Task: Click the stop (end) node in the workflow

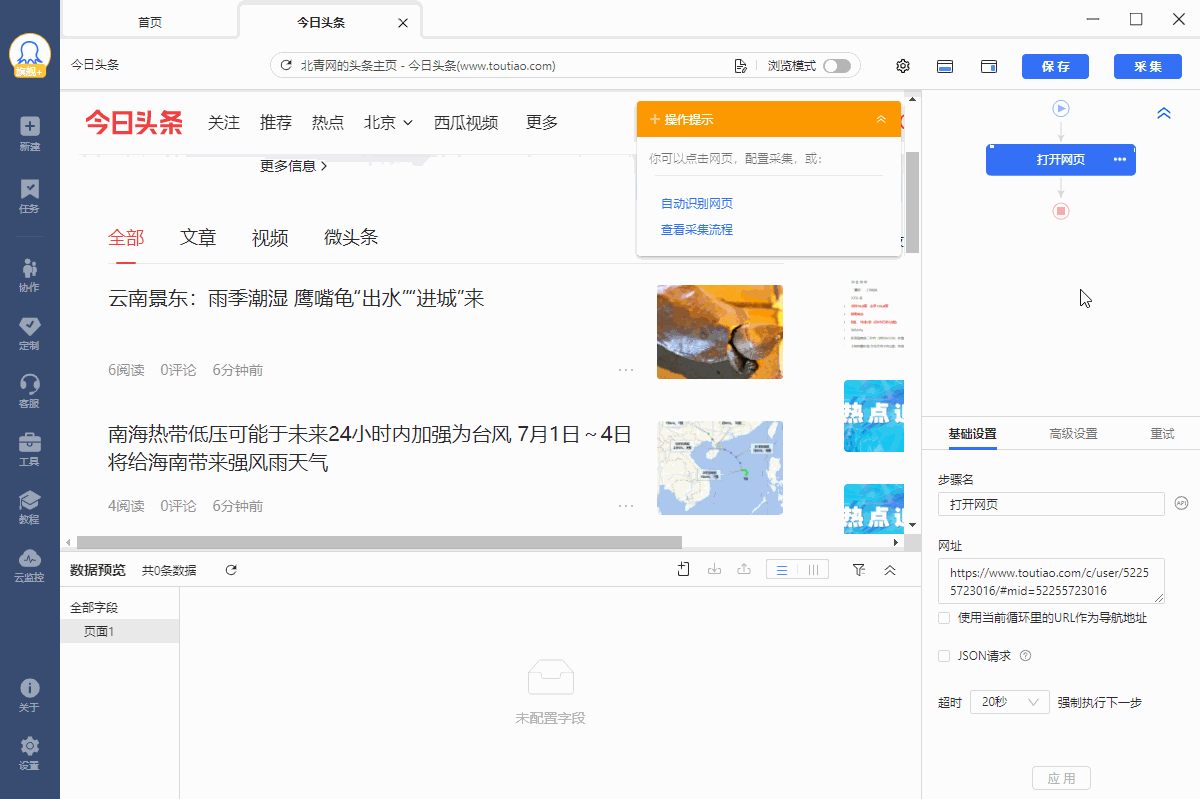Action: point(1061,211)
